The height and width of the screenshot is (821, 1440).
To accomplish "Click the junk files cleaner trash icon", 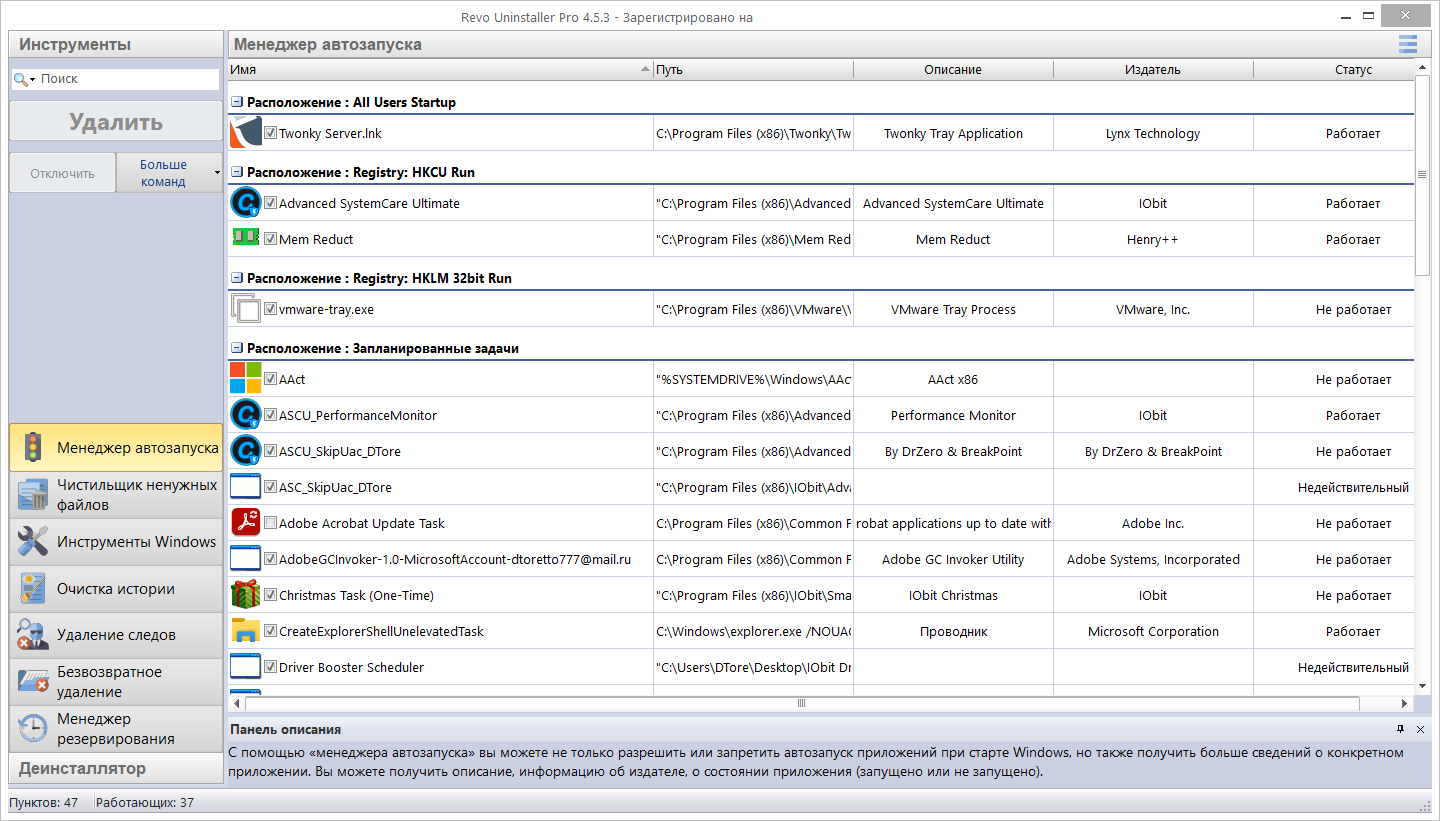I will click(x=33, y=495).
